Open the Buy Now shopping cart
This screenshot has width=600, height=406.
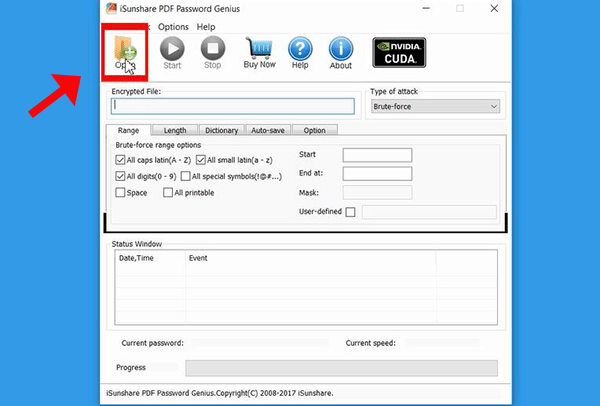point(259,53)
